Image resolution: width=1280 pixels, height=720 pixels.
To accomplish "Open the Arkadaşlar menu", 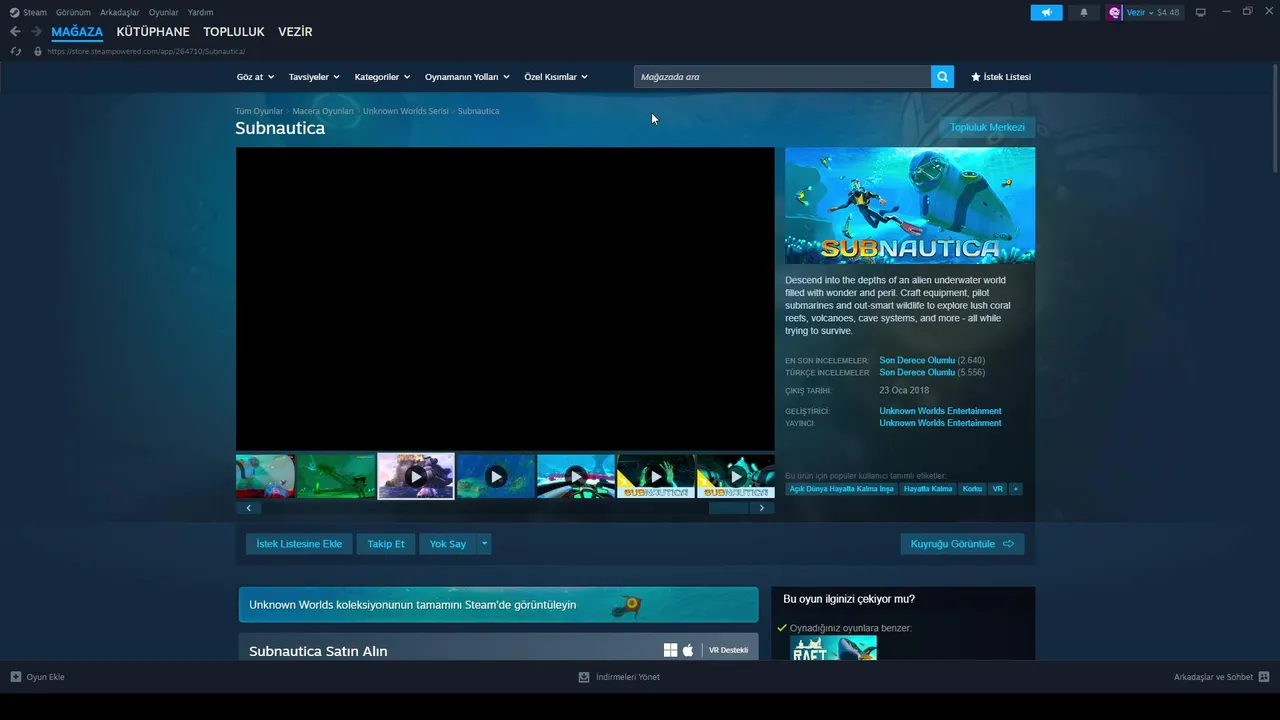I will pyautogui.click(x=120, y=13).
